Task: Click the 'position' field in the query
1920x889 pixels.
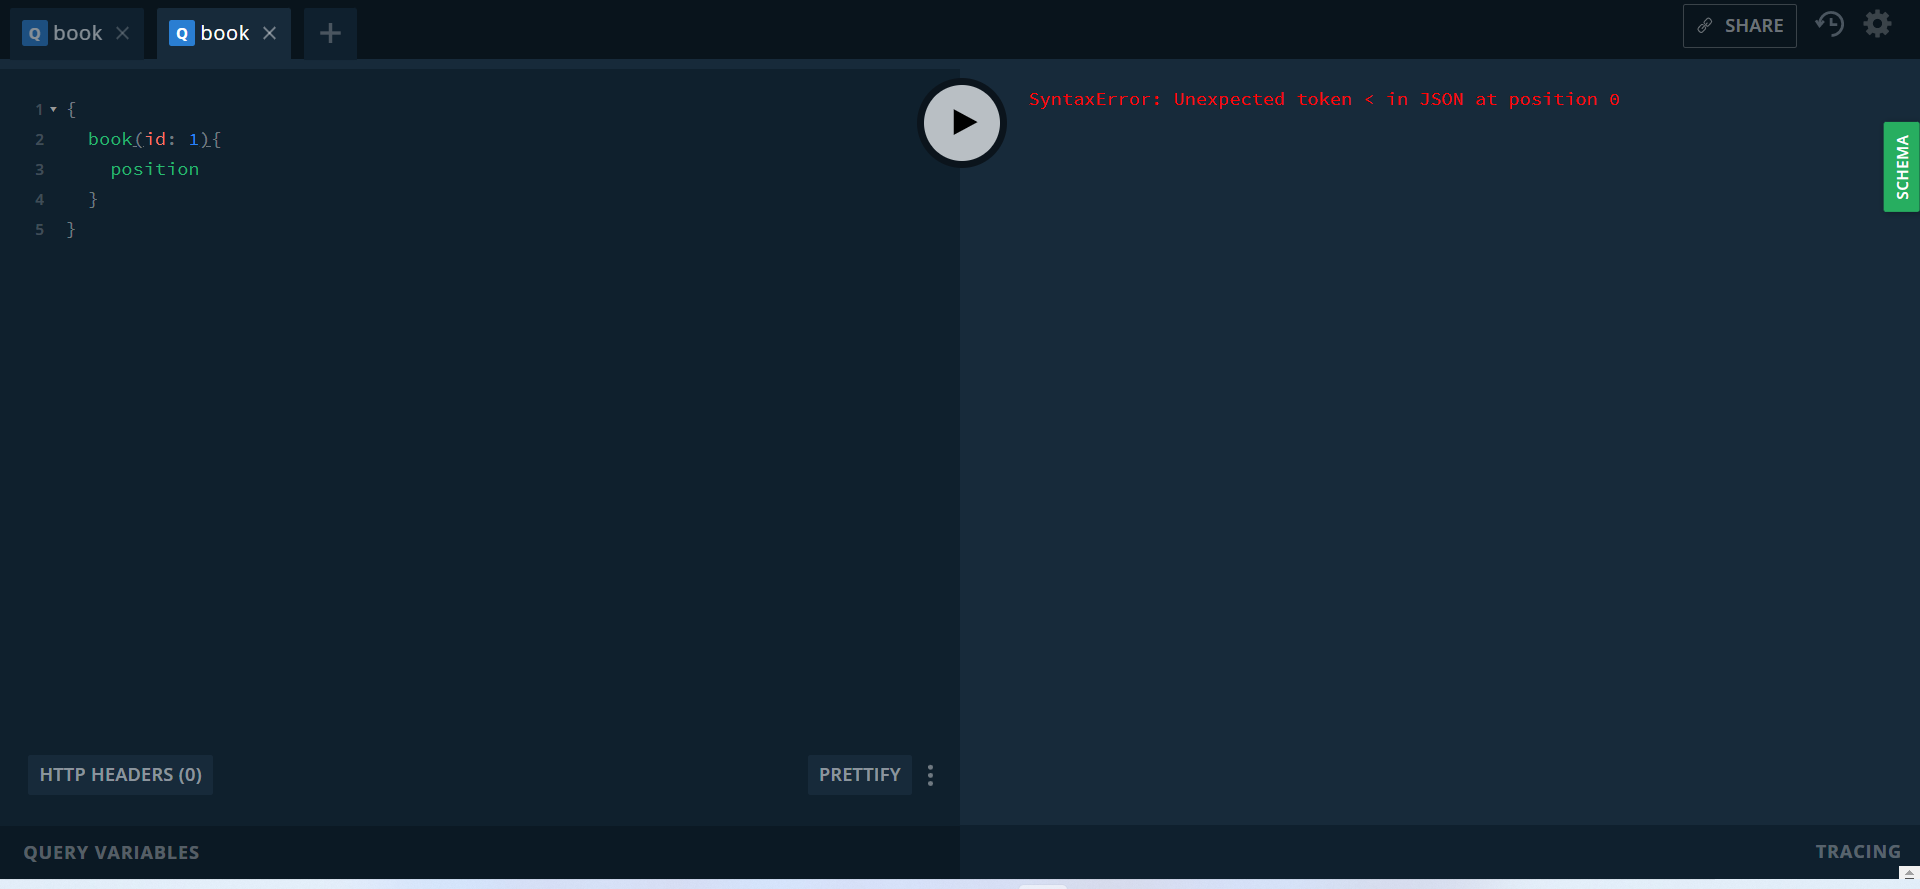Action: point(155,169)
